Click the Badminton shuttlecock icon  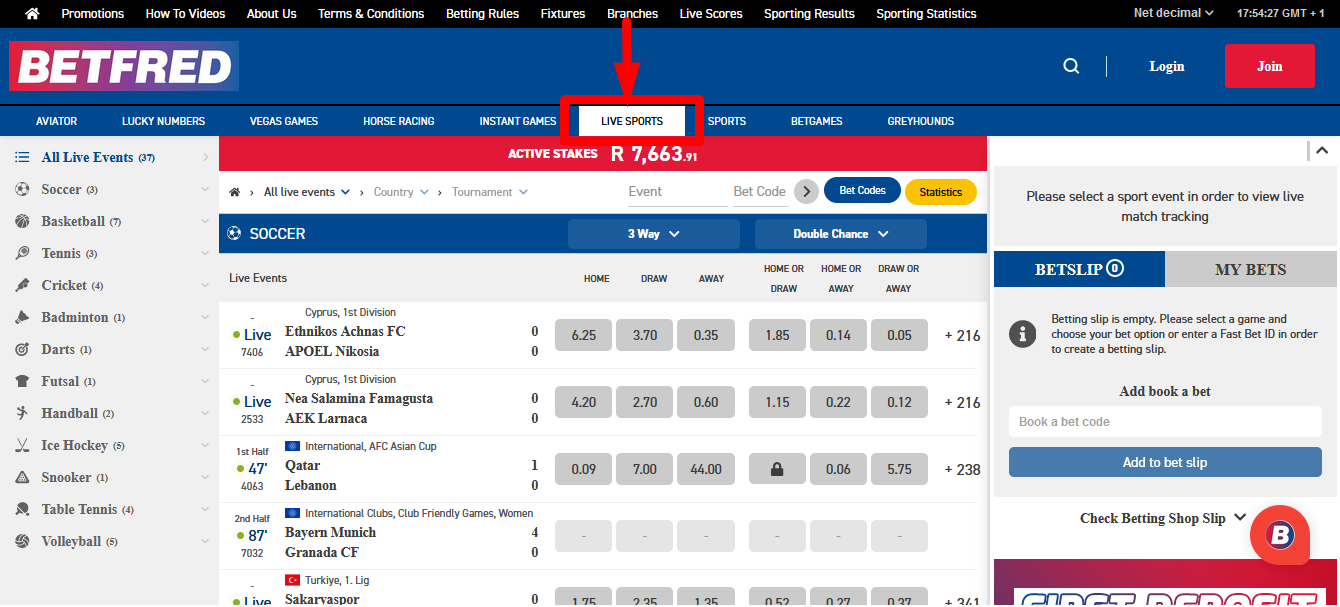22,317
